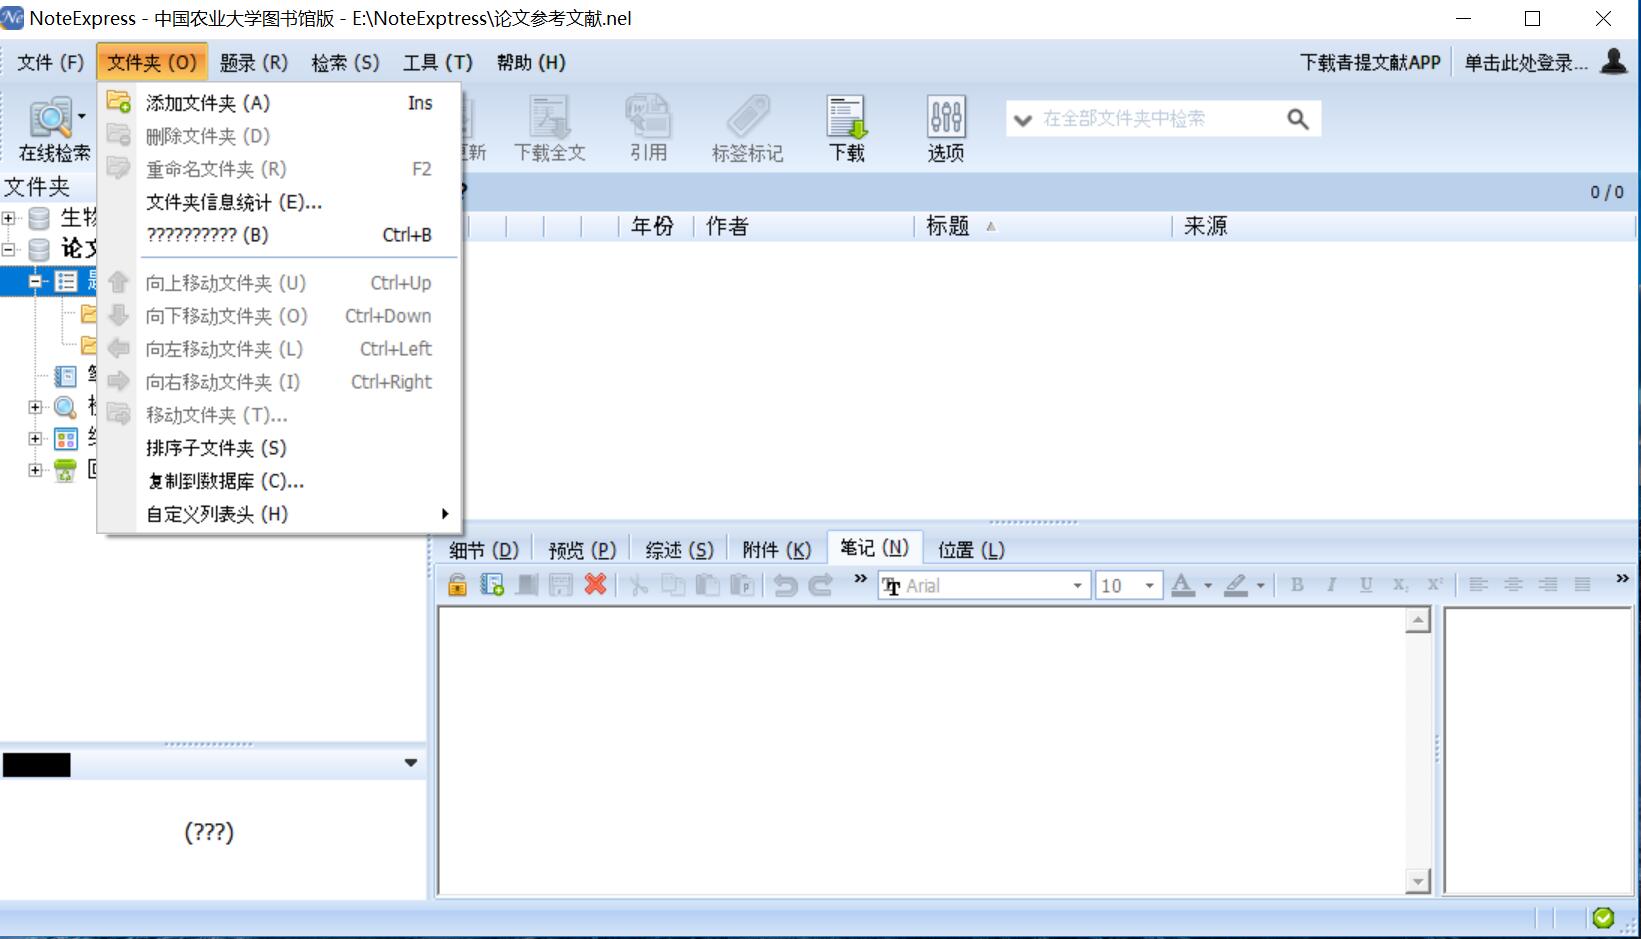Switch to the Summary (综述) tab
This screenshot has height=939, width=1641.
679,549
